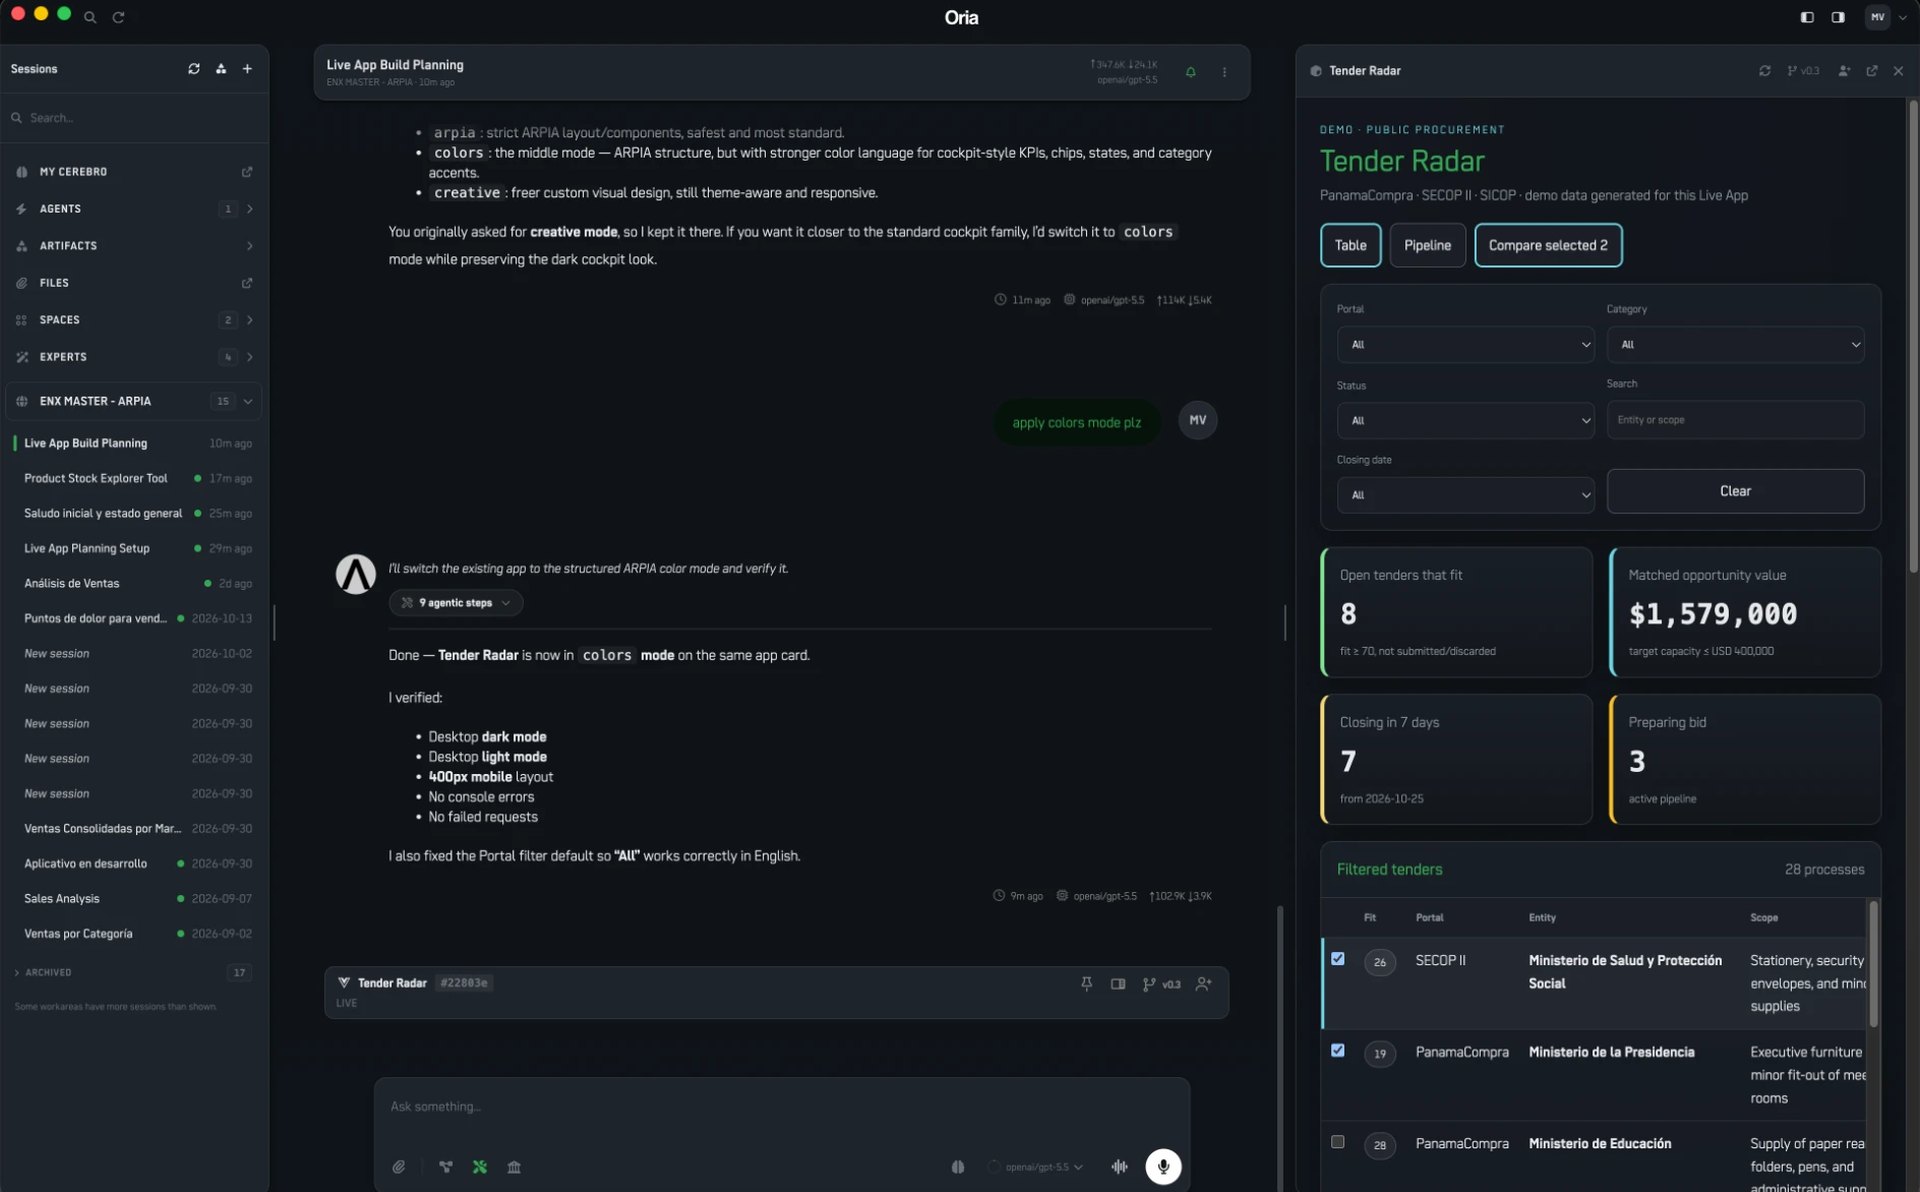Open Saludo inicial y estado general session
Image resolution: width=1920 pixels, height=1192 pixels.
tap(134, 513)
